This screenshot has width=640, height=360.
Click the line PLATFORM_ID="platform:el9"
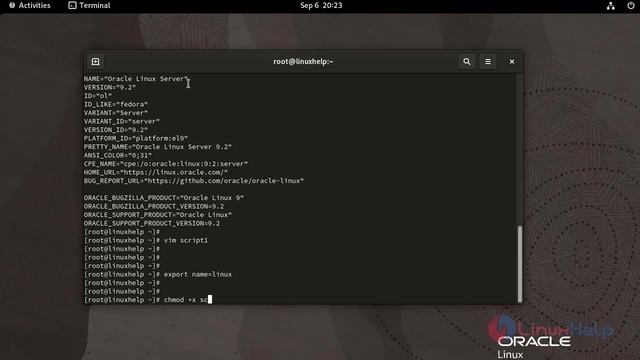(x=136, y=138)
